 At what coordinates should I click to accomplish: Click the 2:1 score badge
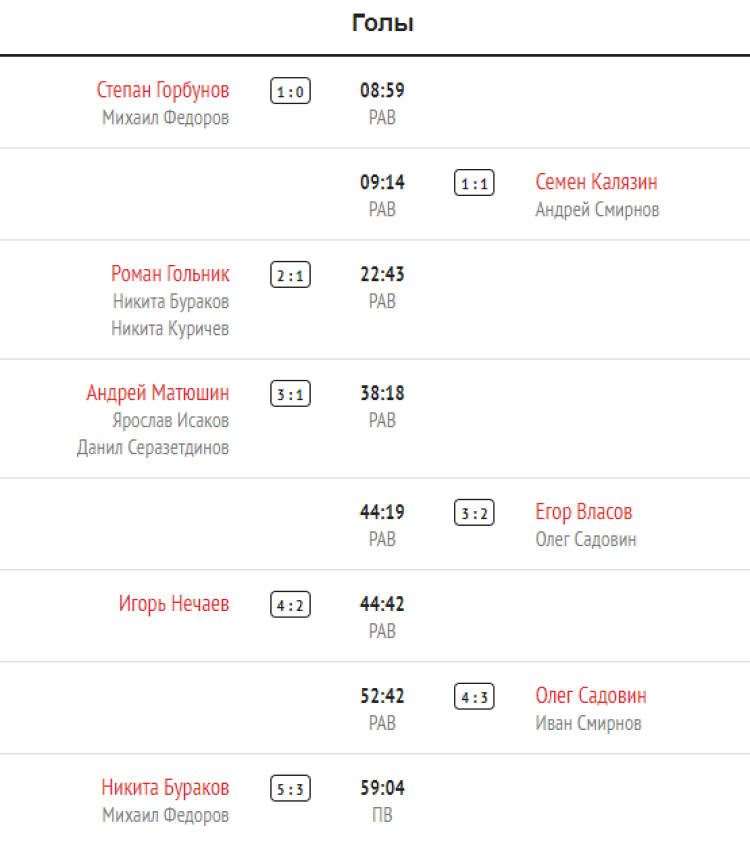290,275
